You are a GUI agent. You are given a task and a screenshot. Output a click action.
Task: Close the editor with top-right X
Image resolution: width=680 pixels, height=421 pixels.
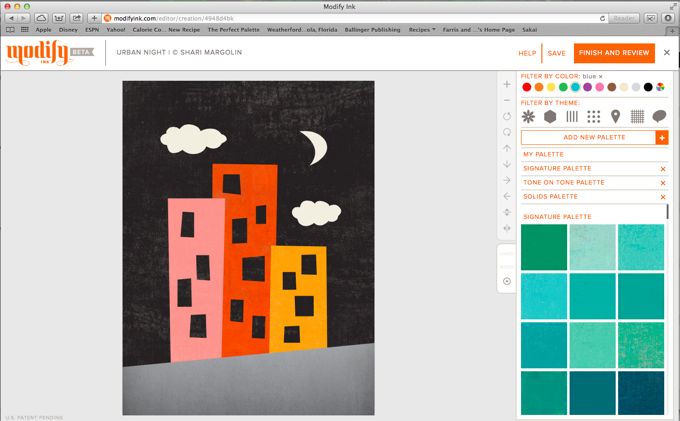[667, 52]
